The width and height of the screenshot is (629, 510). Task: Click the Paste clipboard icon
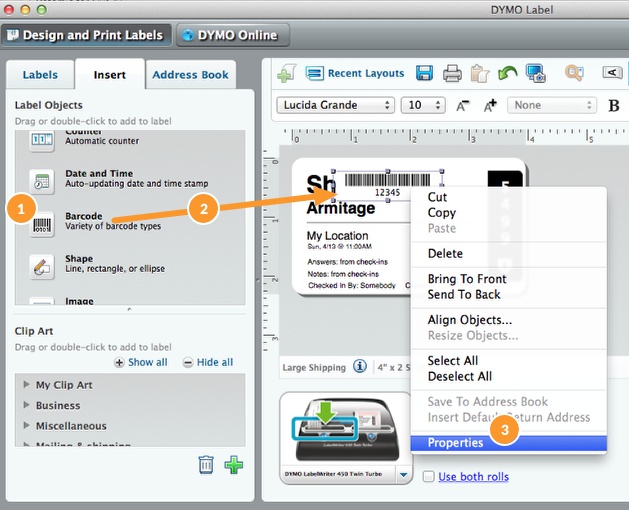point(480,73)
